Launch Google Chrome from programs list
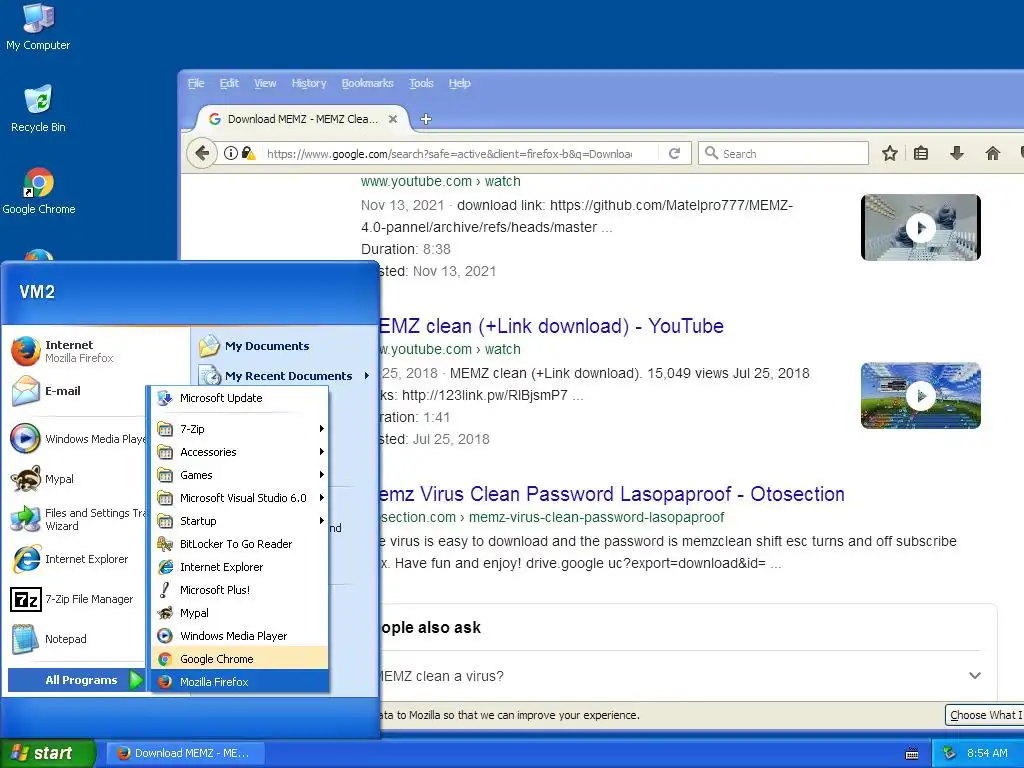The image size is (1024, 768). [240, 659]
